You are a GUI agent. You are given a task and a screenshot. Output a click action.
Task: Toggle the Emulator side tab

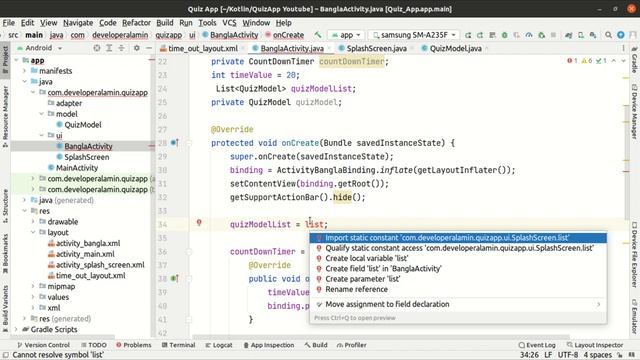tap(635, 316)
